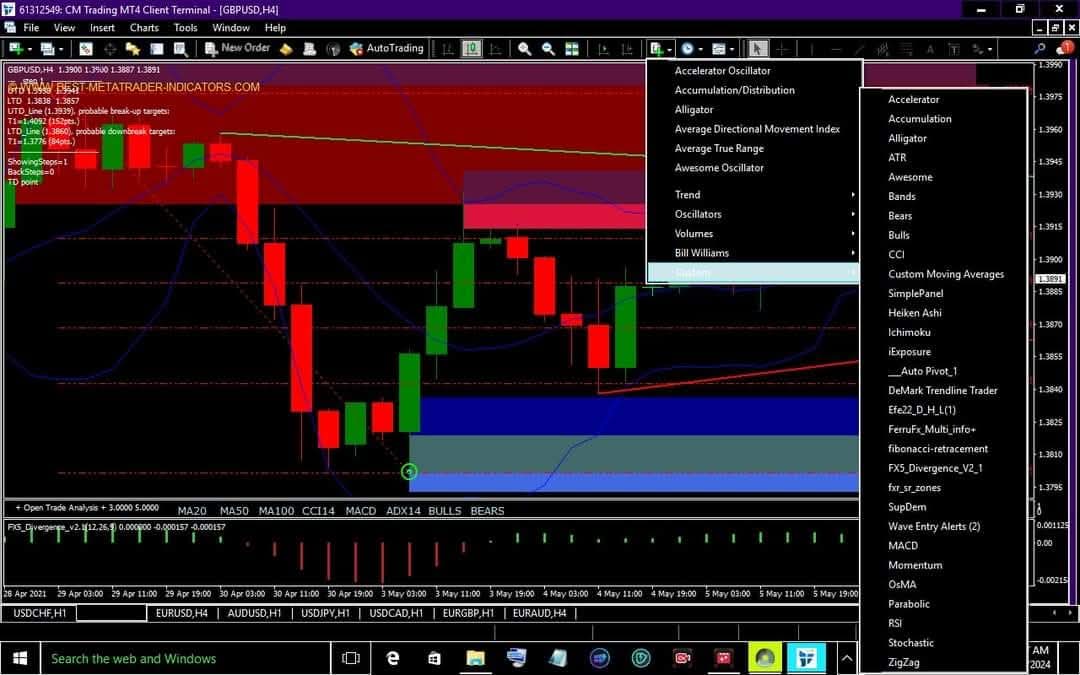Click the ADX14 panel button
1080x675 pixels.
(x=403, y=511)
